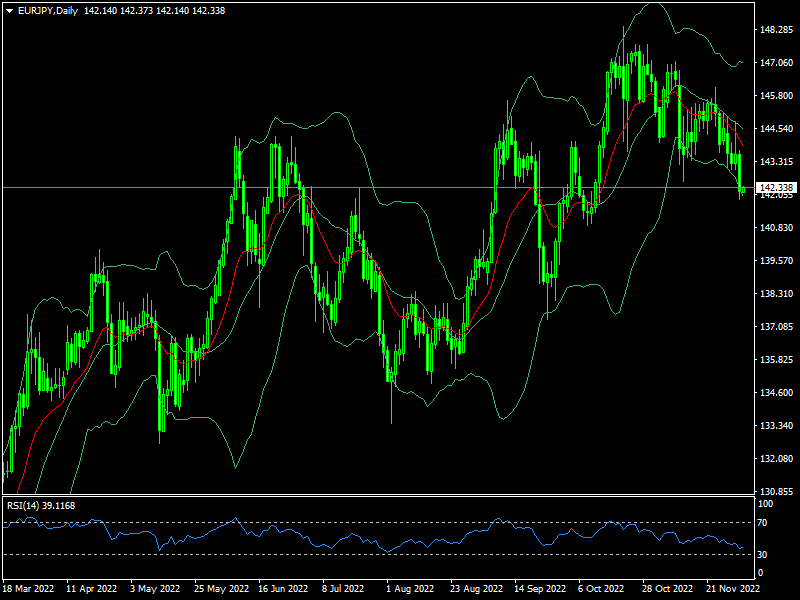Screen dimensions: 800x600
Task: Select the RSI(14) 39.1168 indicator label
Action: (x=41, y=506)
